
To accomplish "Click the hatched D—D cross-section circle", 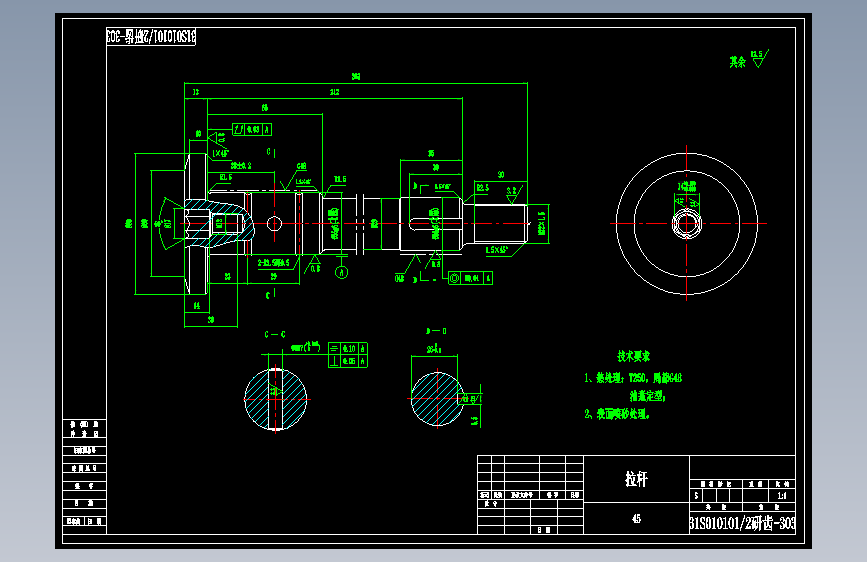I will (437, 398).
